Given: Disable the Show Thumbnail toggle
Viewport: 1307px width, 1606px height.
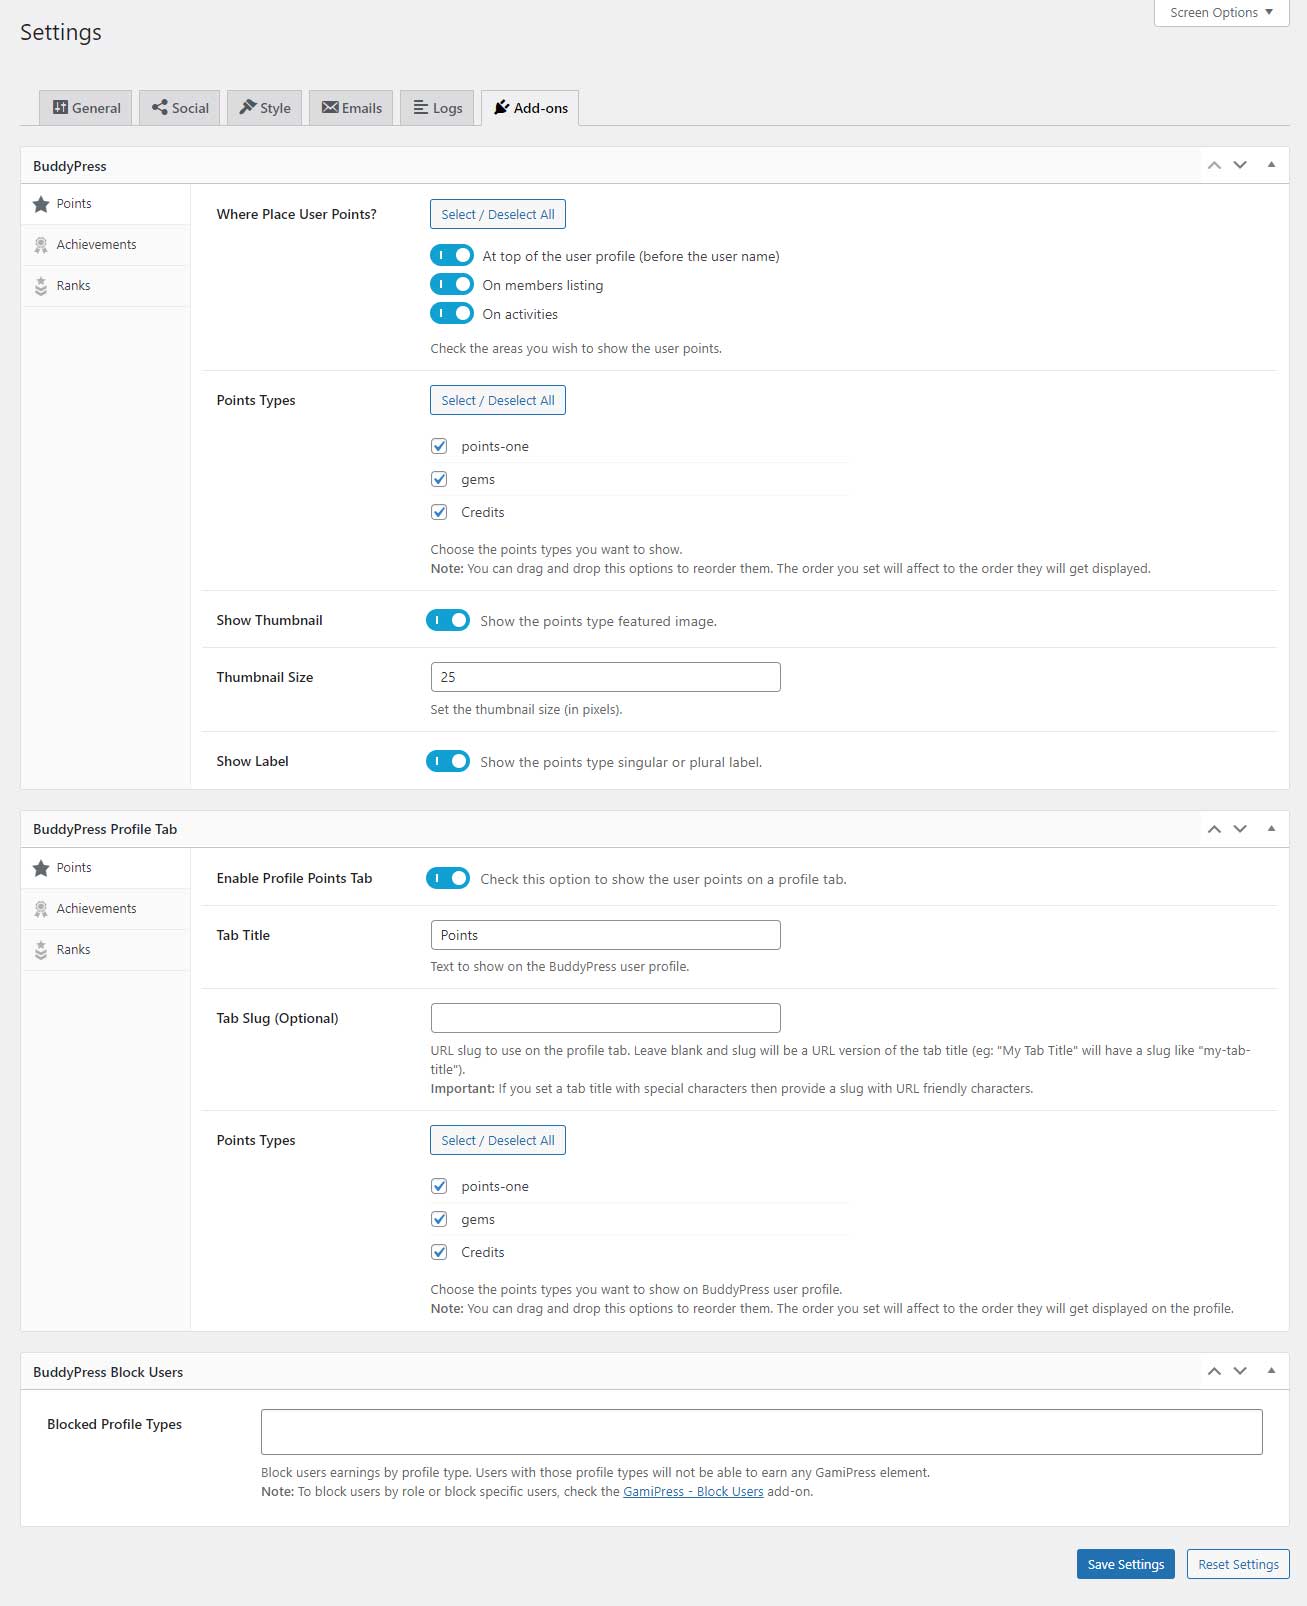Looking at the screenshot, I should coord(448,620).
